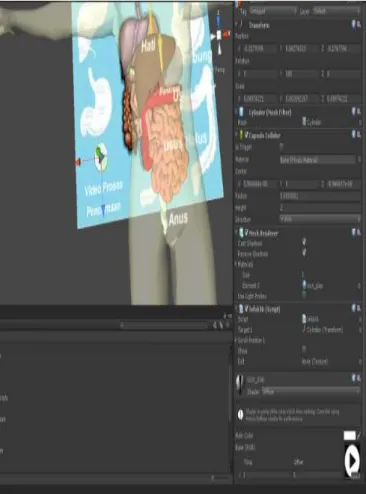Screen dimensions: 366x494
Task: Click the Mesh Renderer component icon
Action: (x=241, y=233)
